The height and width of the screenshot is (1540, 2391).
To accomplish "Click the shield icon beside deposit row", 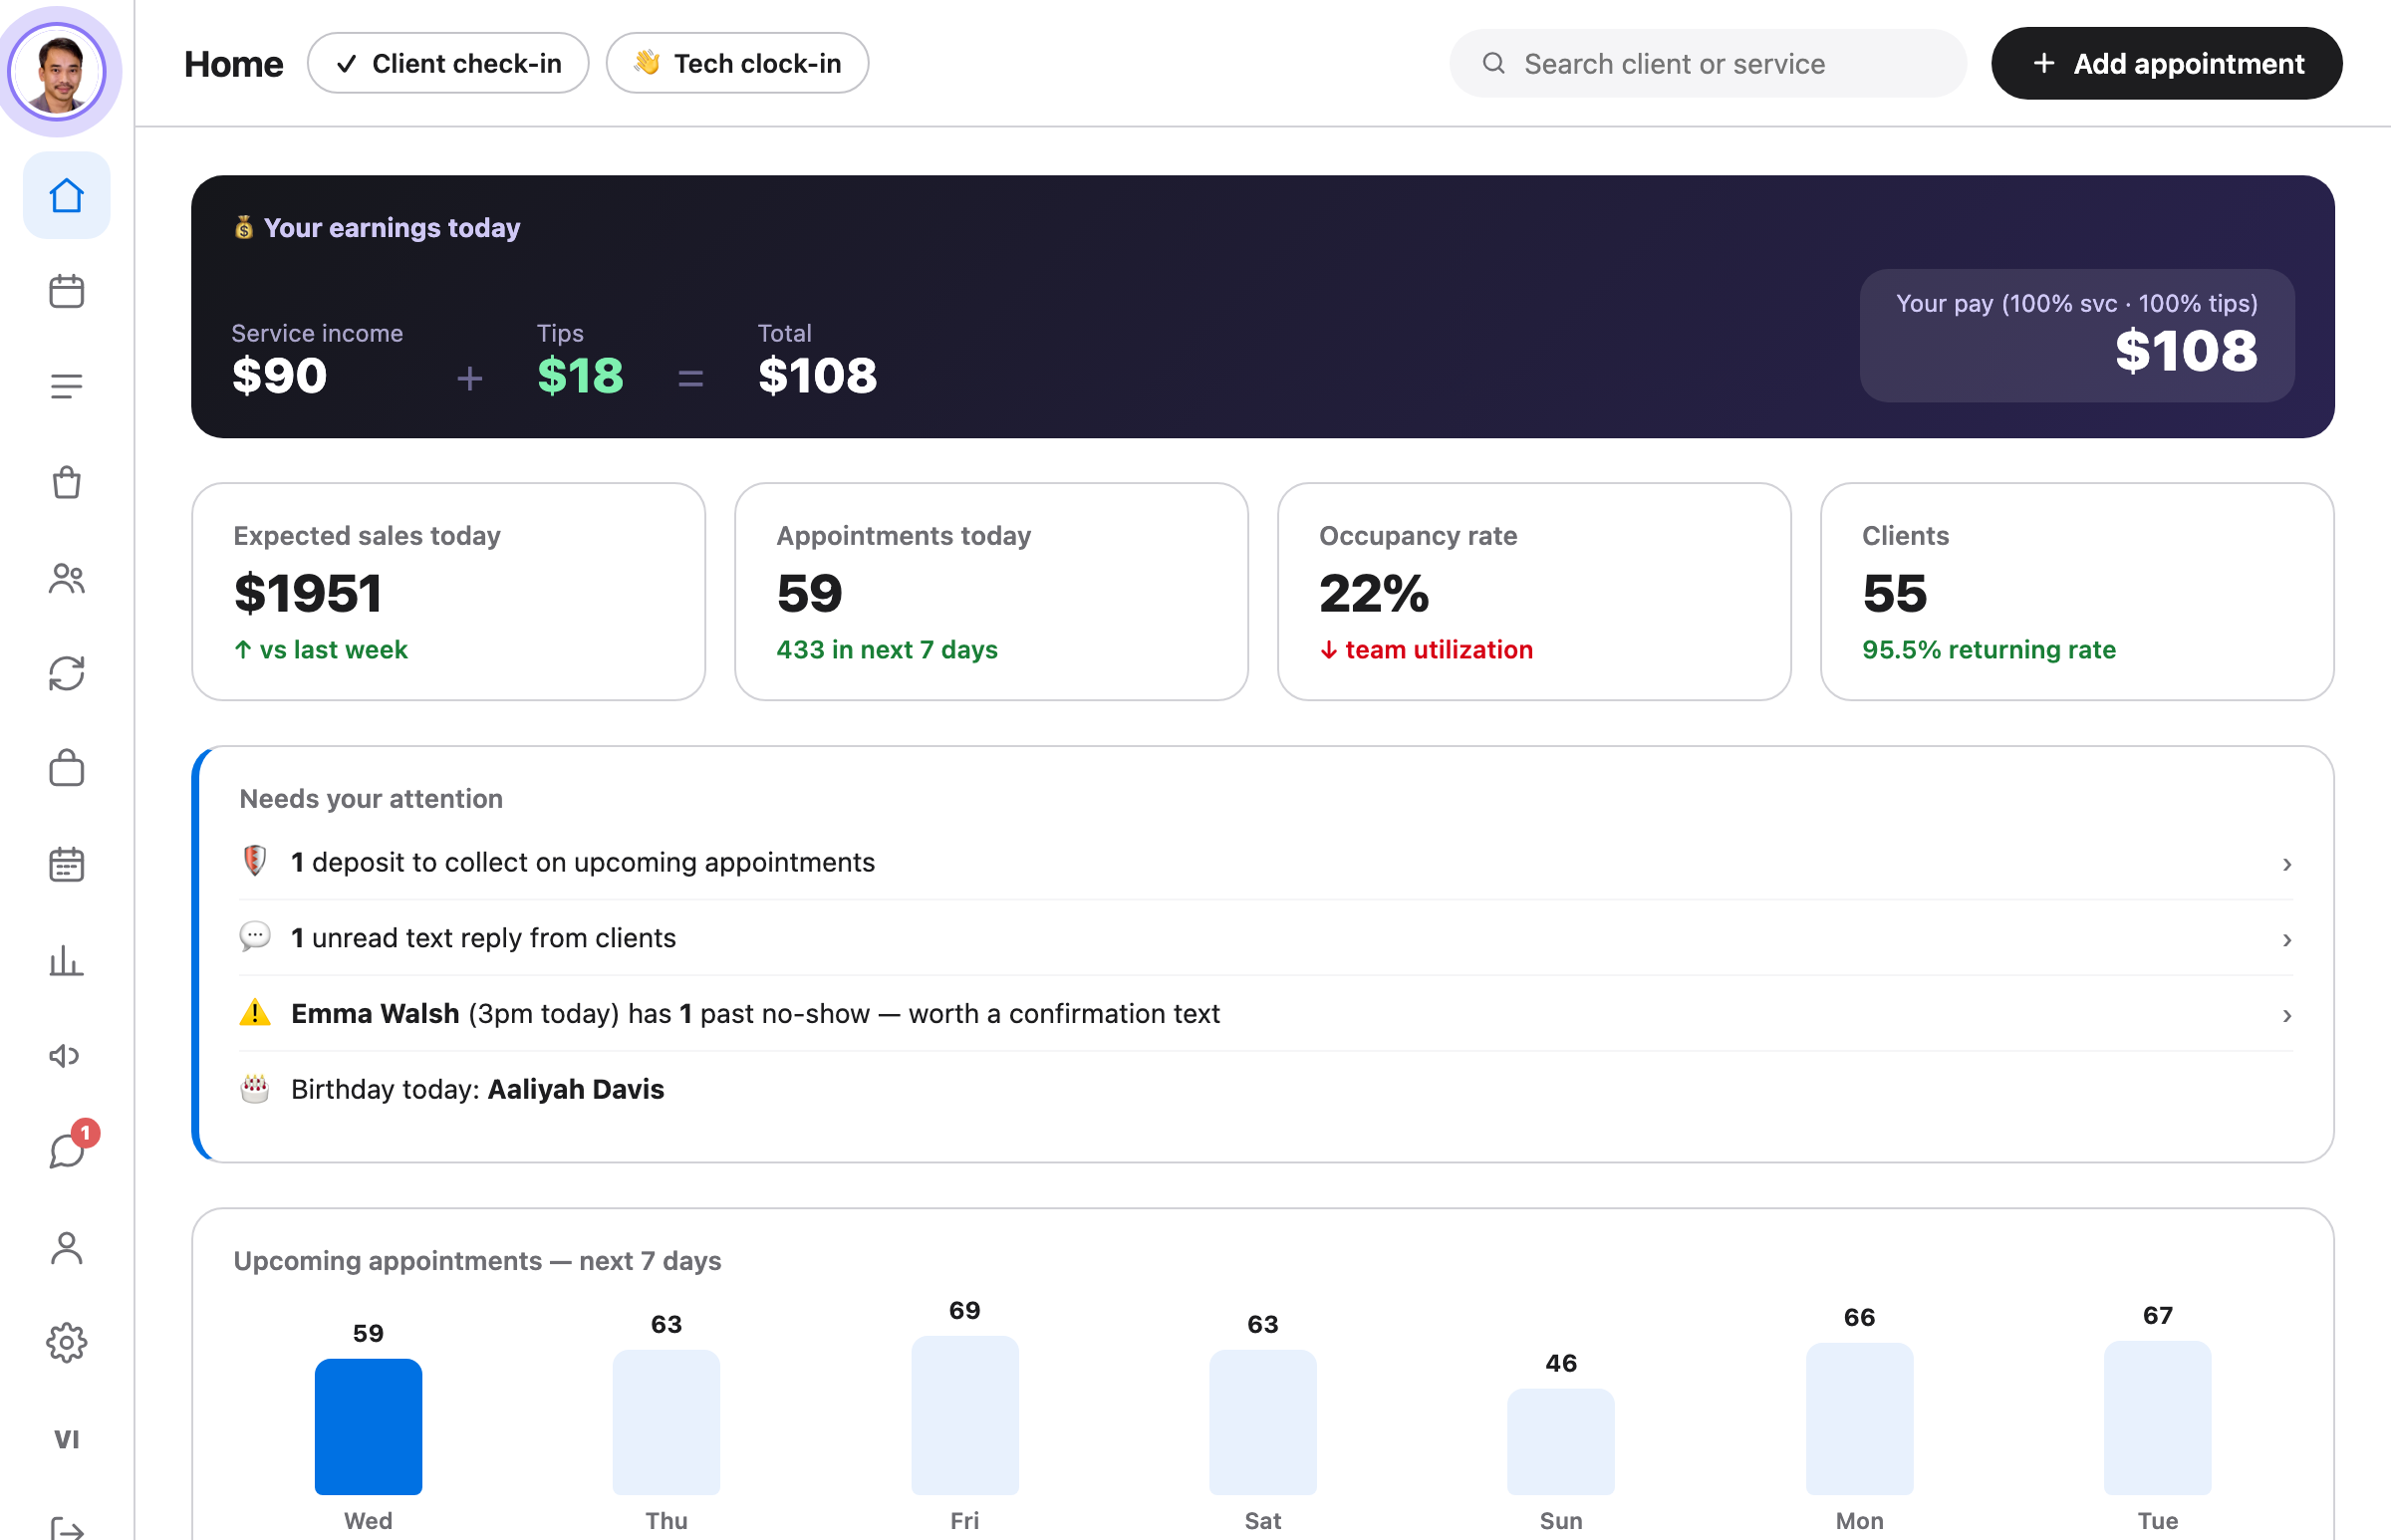I will pyautogui.click(x=255, y=861).
